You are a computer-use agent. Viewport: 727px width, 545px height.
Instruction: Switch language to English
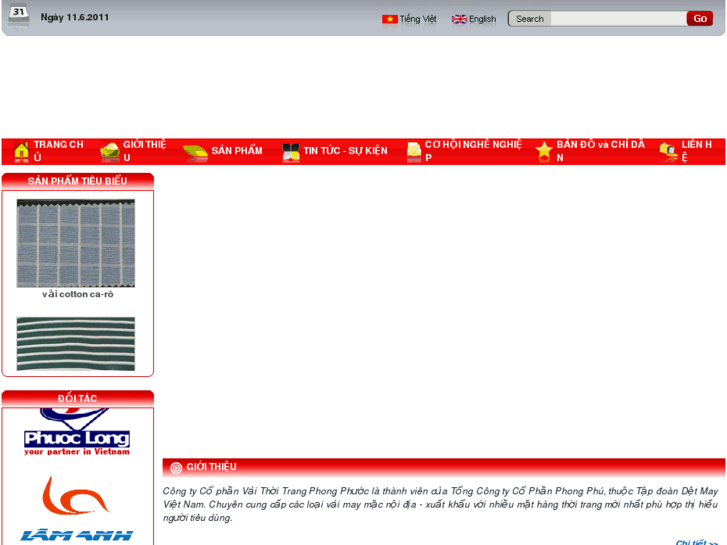(482, 19)
